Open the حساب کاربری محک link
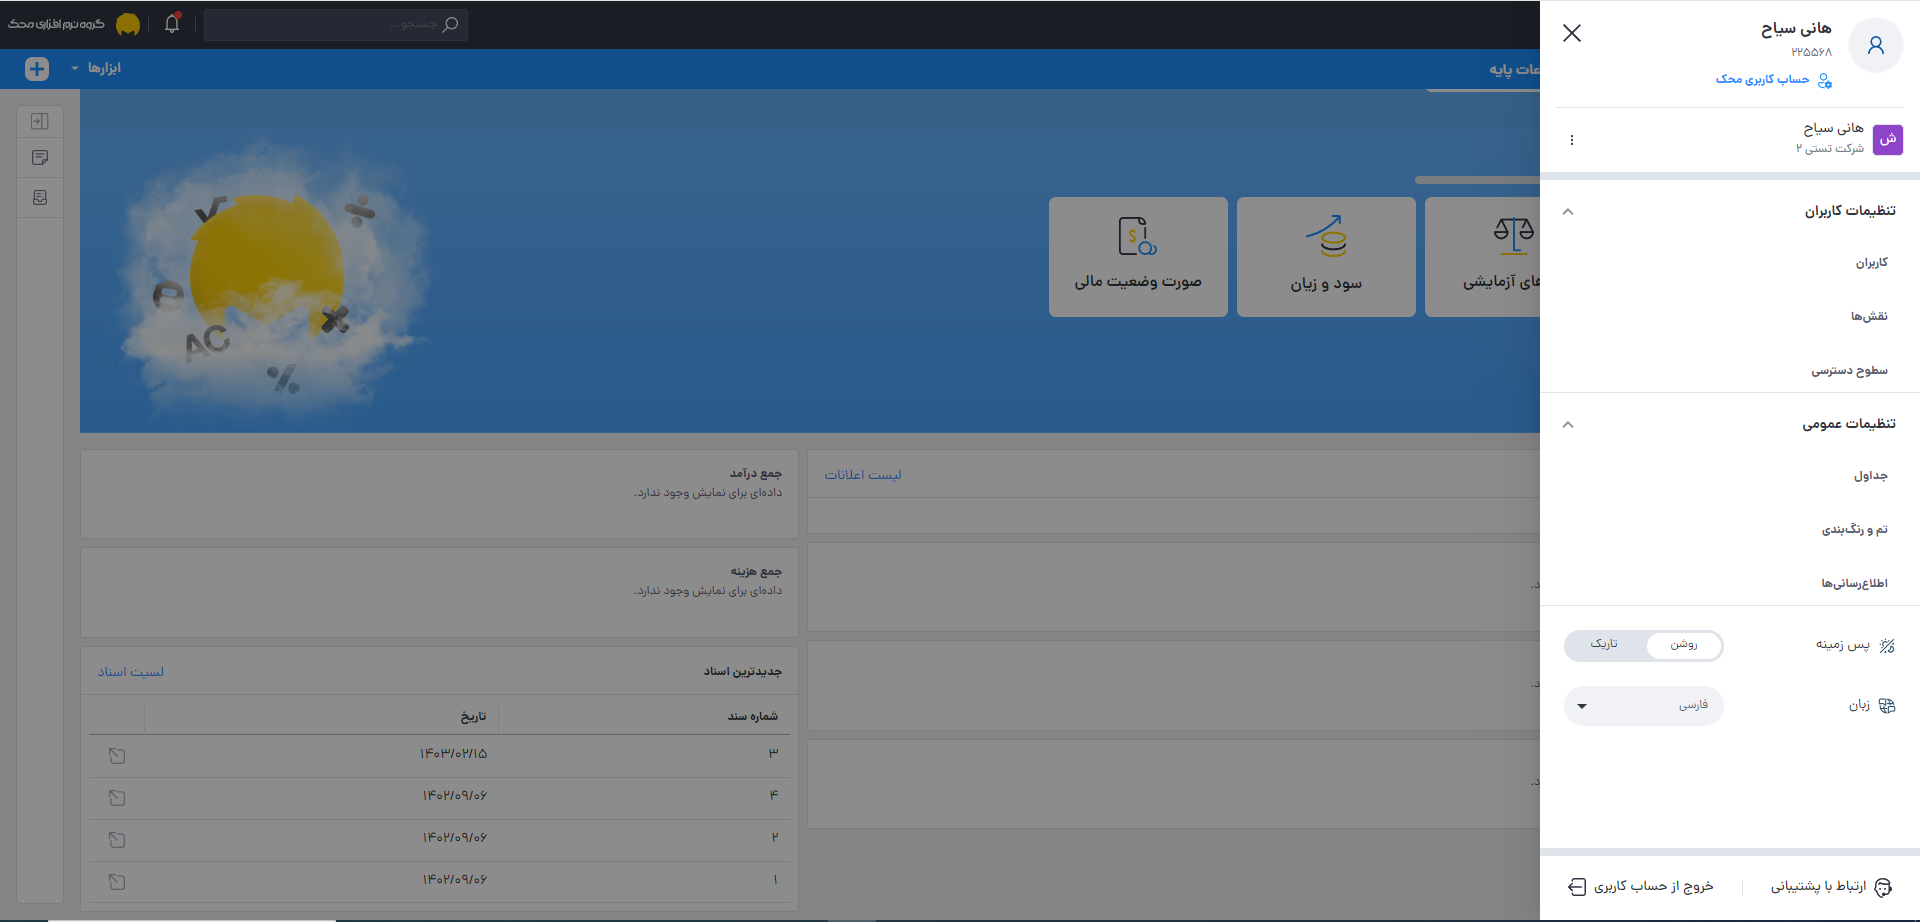1920x922 pixels. (x=1774, y=80)
